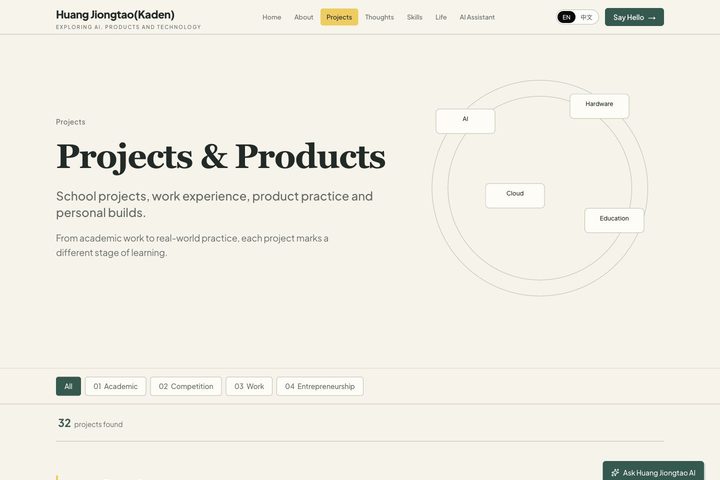Open the Ask Huang Jiongtao AI chat
The image size is (720, 480).
653,471
